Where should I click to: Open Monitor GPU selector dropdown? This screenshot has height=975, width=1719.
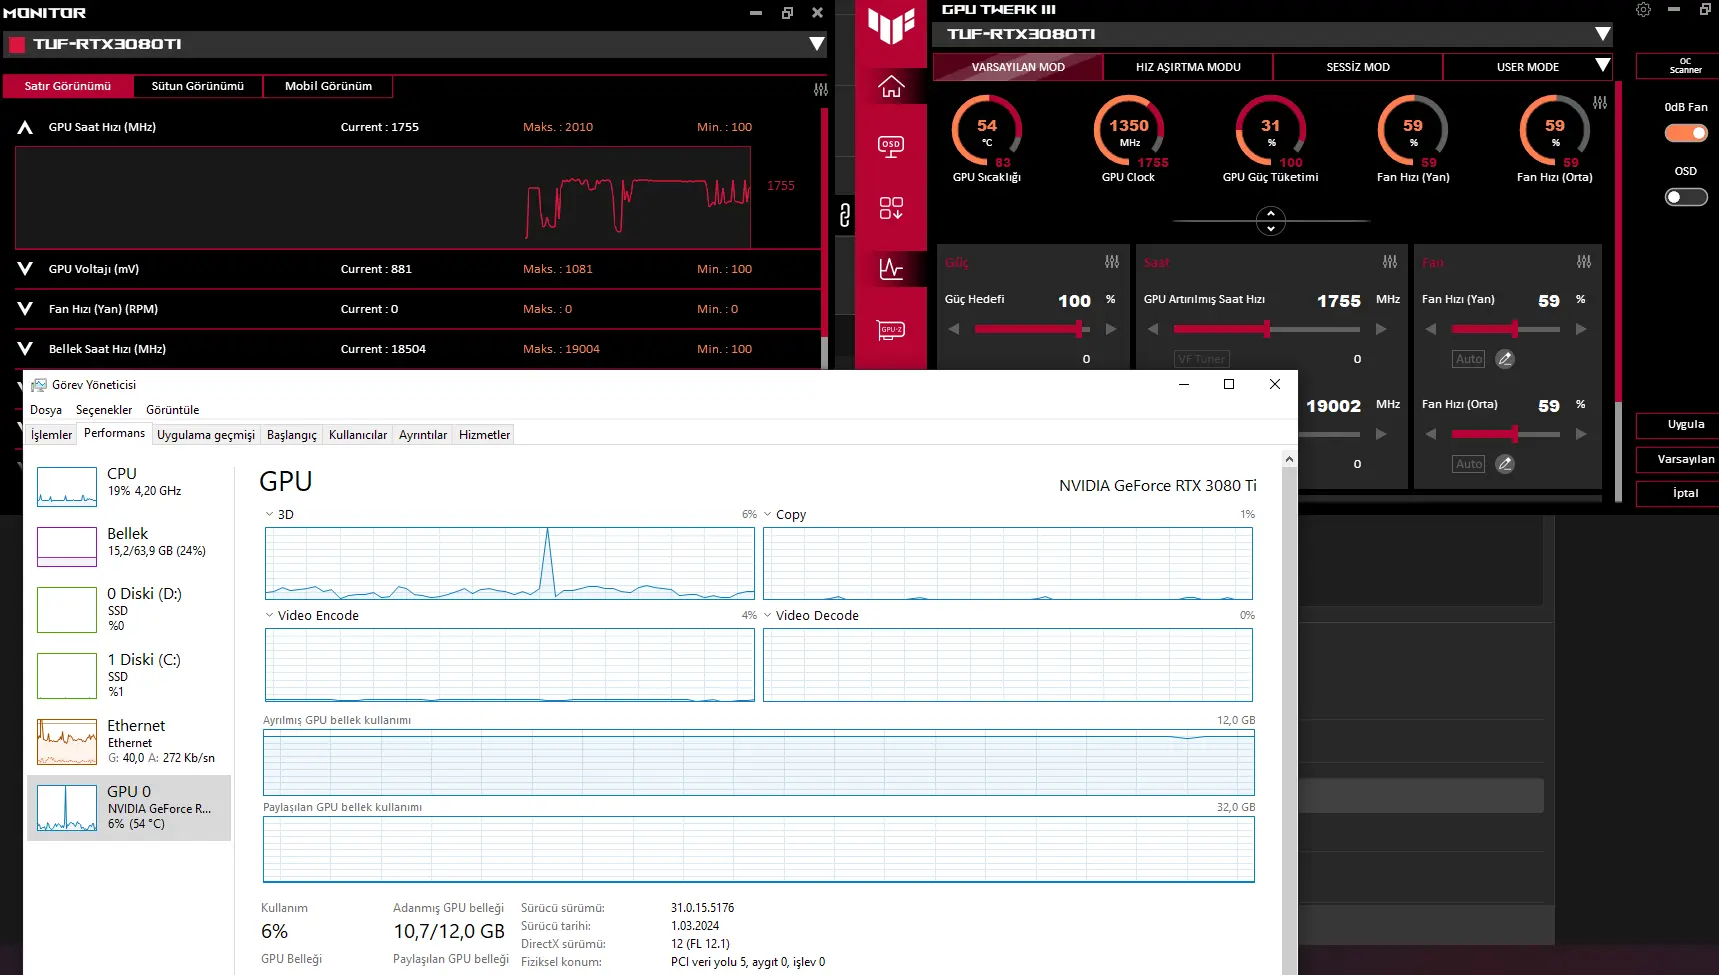coord(817,44)
